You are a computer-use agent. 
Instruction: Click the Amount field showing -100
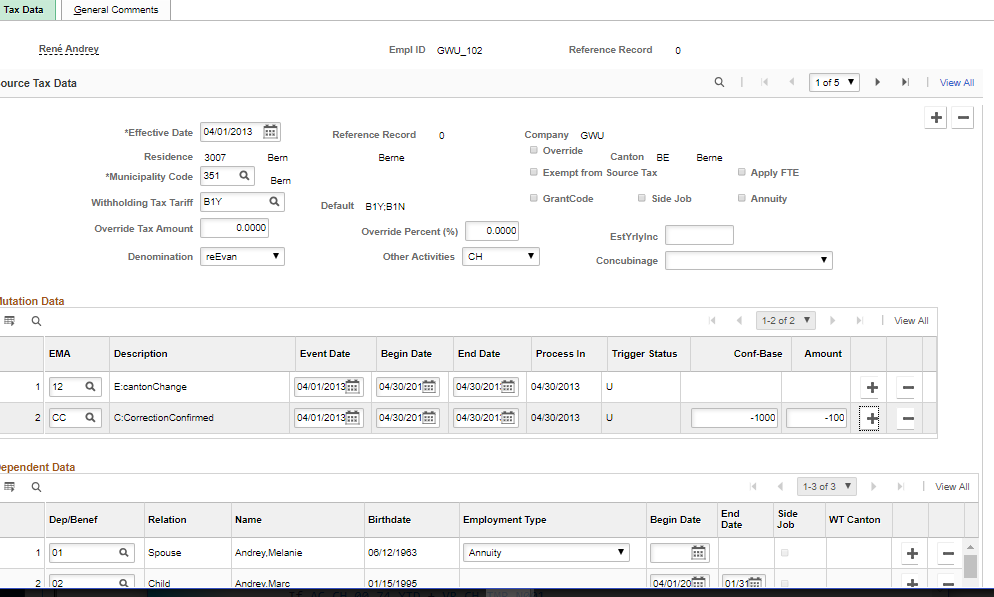tap(816, 418)
